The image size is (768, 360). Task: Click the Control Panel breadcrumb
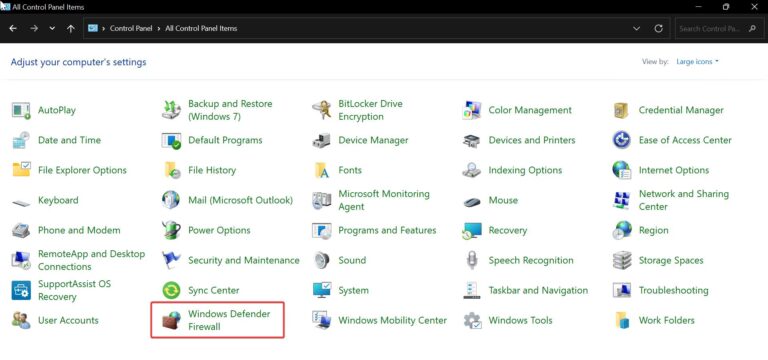tap(132, 28)
